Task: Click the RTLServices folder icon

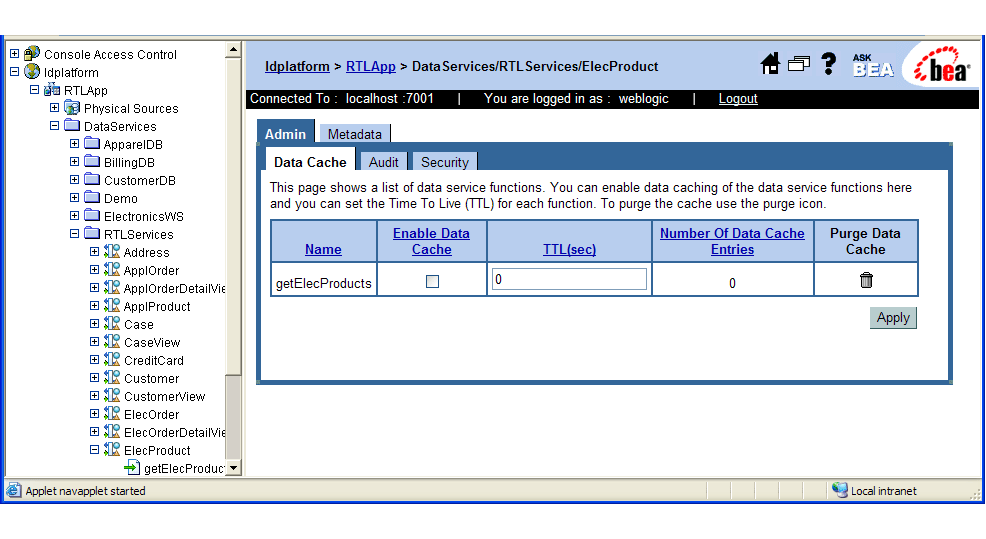Action: click(92, 234)
